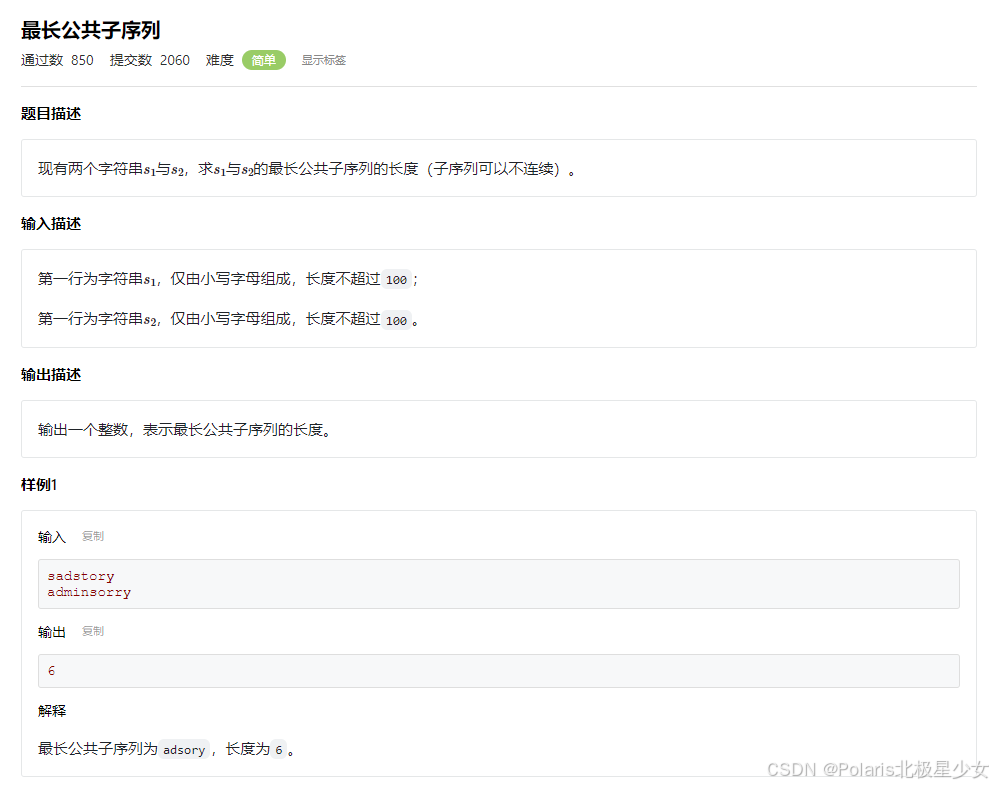The image size is (993, 787).
Task: Click the 输出一个整数 output description line
Action: click(184, 430)
